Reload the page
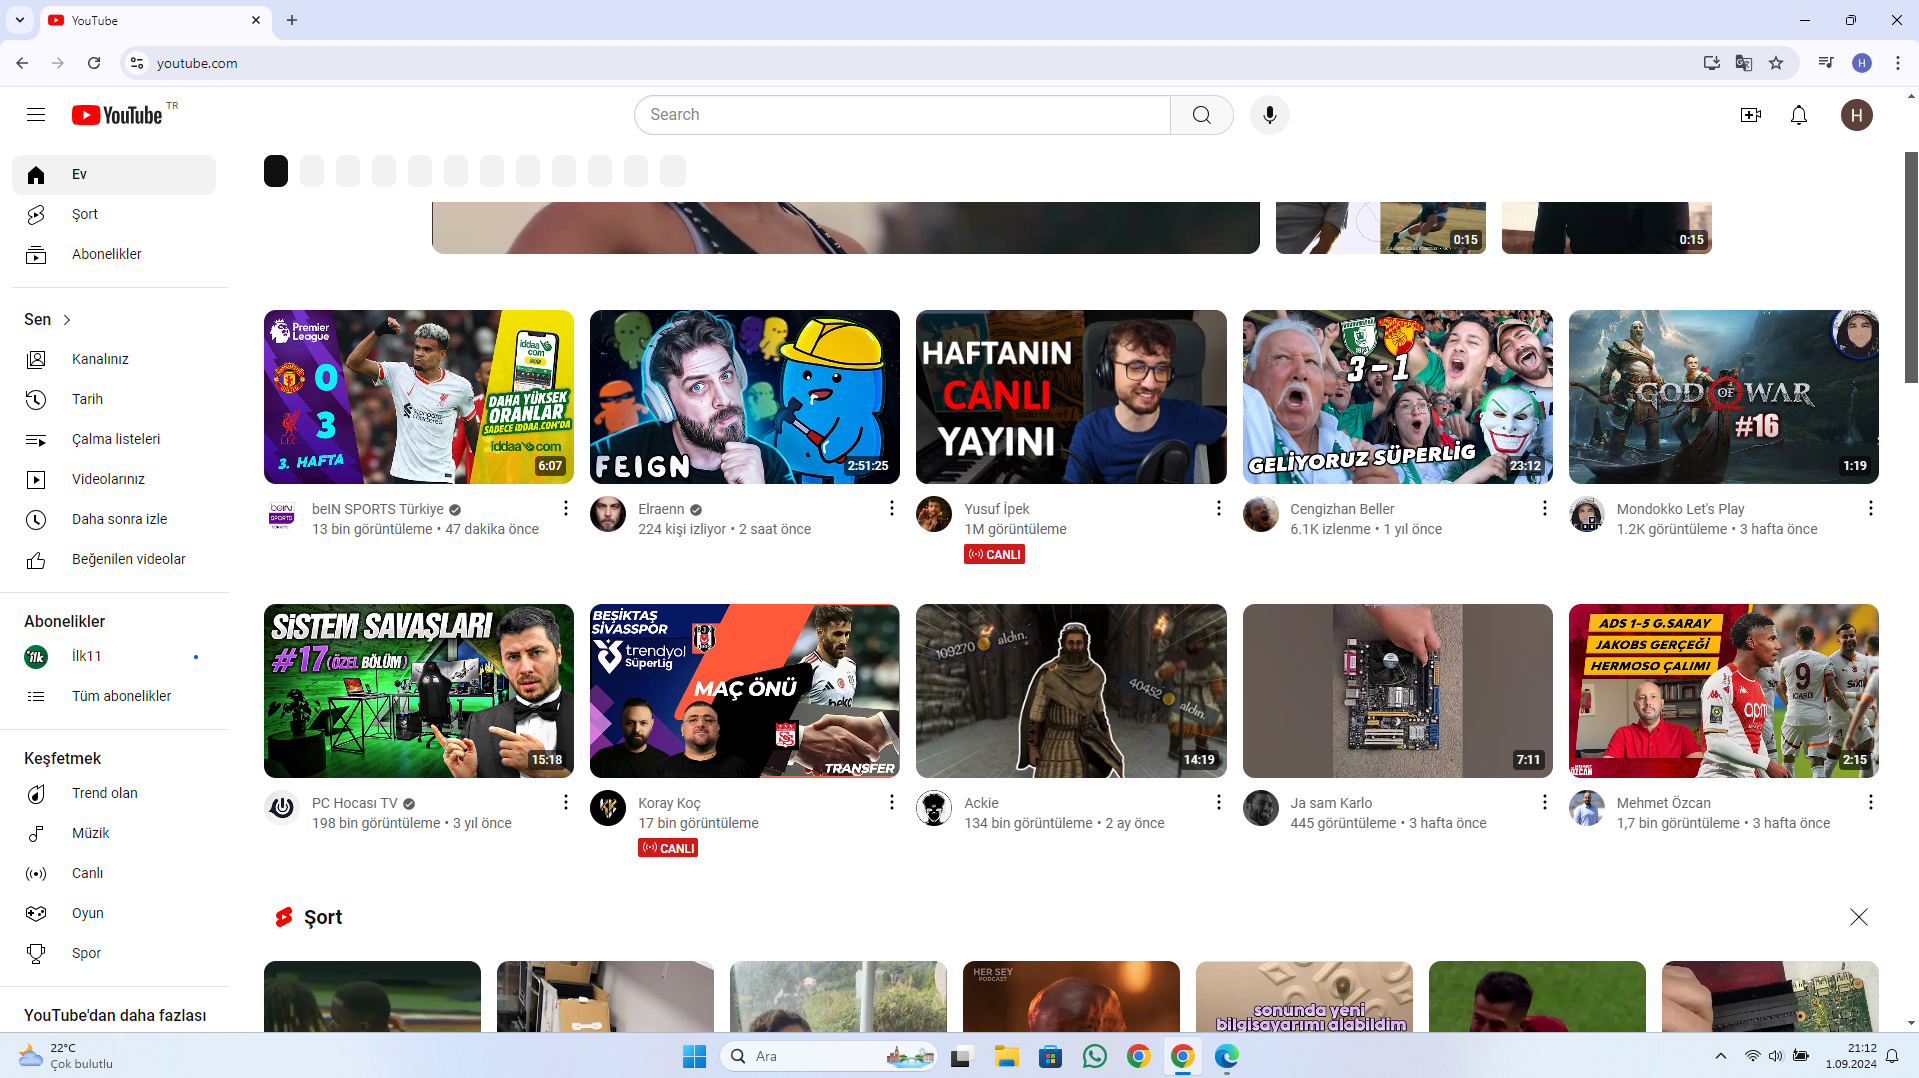The height and width of the screenshot is (1078, 1919). [94, 63]
